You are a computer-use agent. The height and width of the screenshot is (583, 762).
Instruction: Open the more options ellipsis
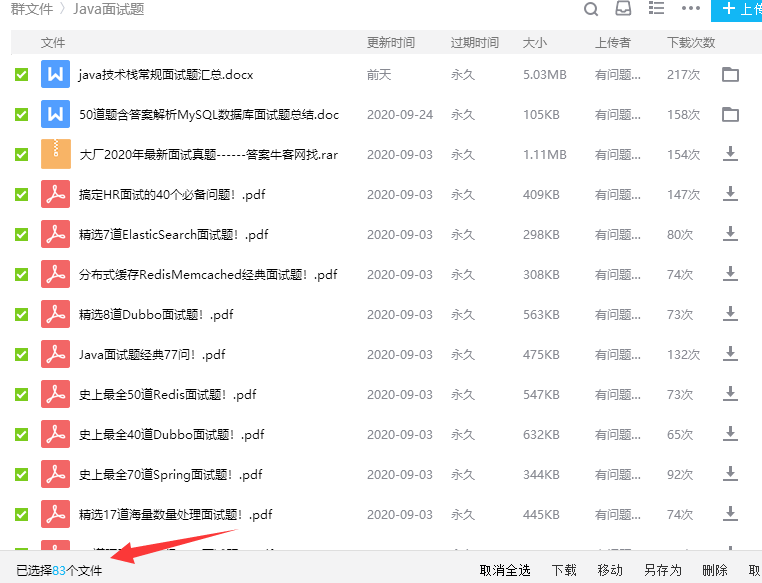691,8
